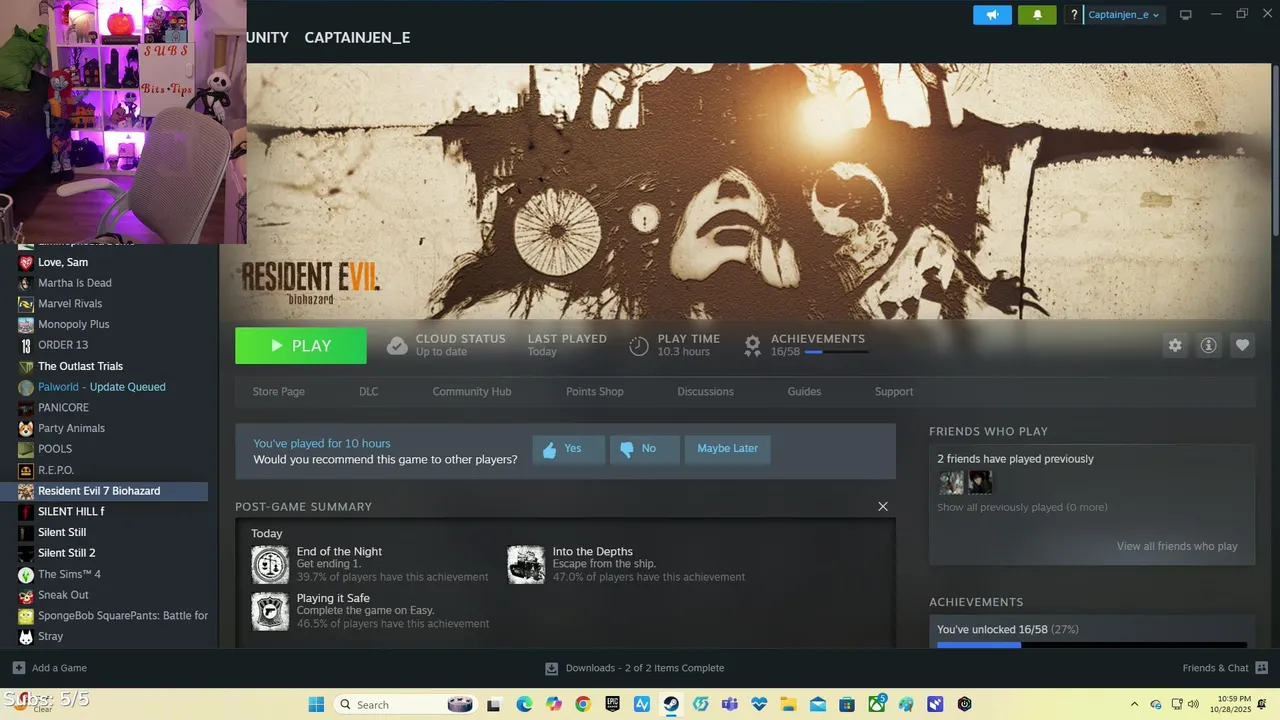Open Microsoft Teams from the taskbar
Screen dimensions: 1280x720
click(730, 704)
